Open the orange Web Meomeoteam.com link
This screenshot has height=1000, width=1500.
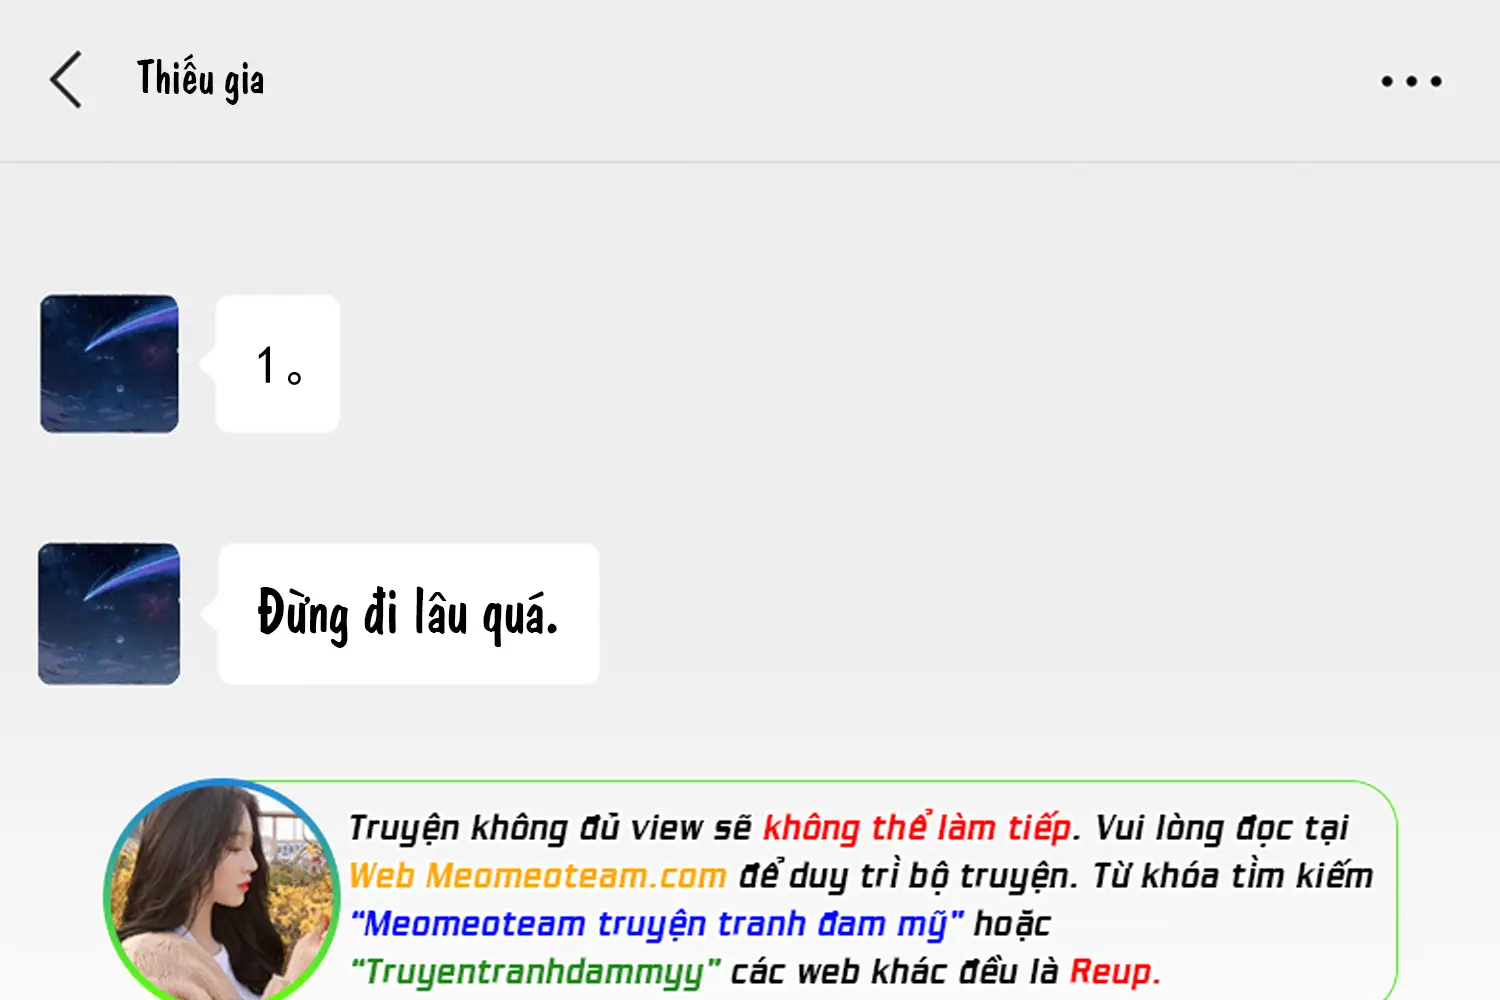tap(537, 876)
